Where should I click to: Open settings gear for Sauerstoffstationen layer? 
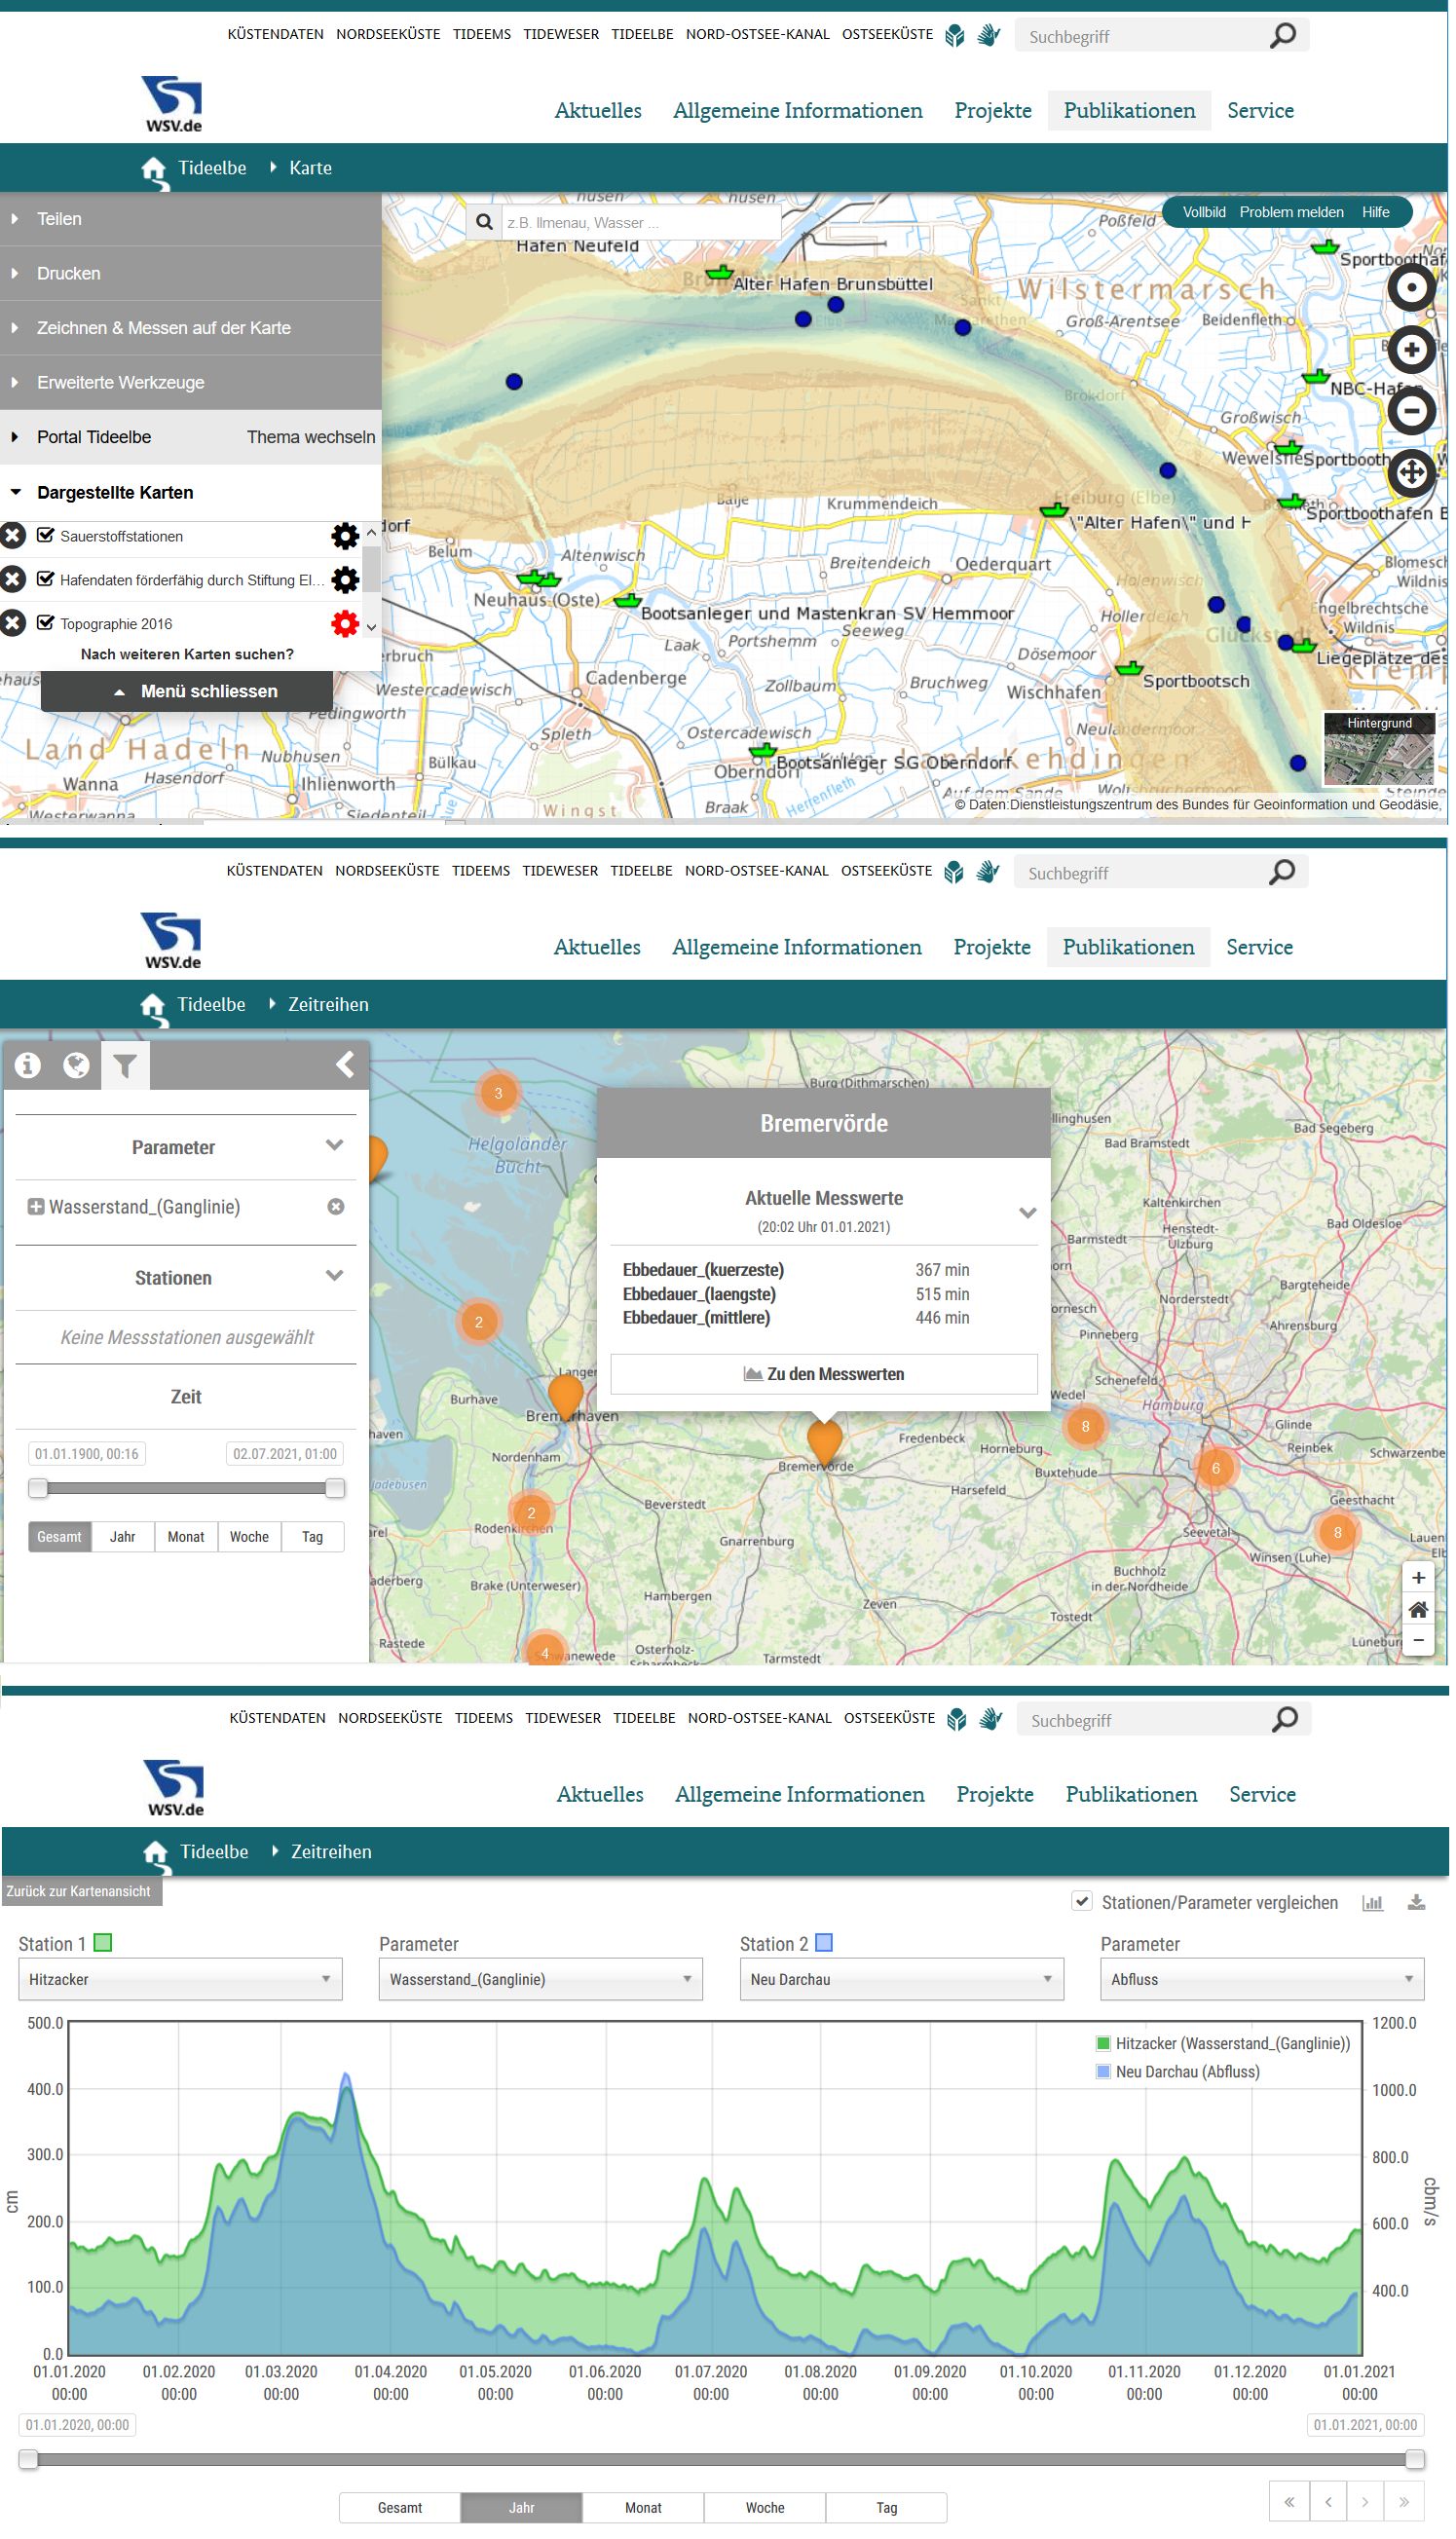point(345,537)
